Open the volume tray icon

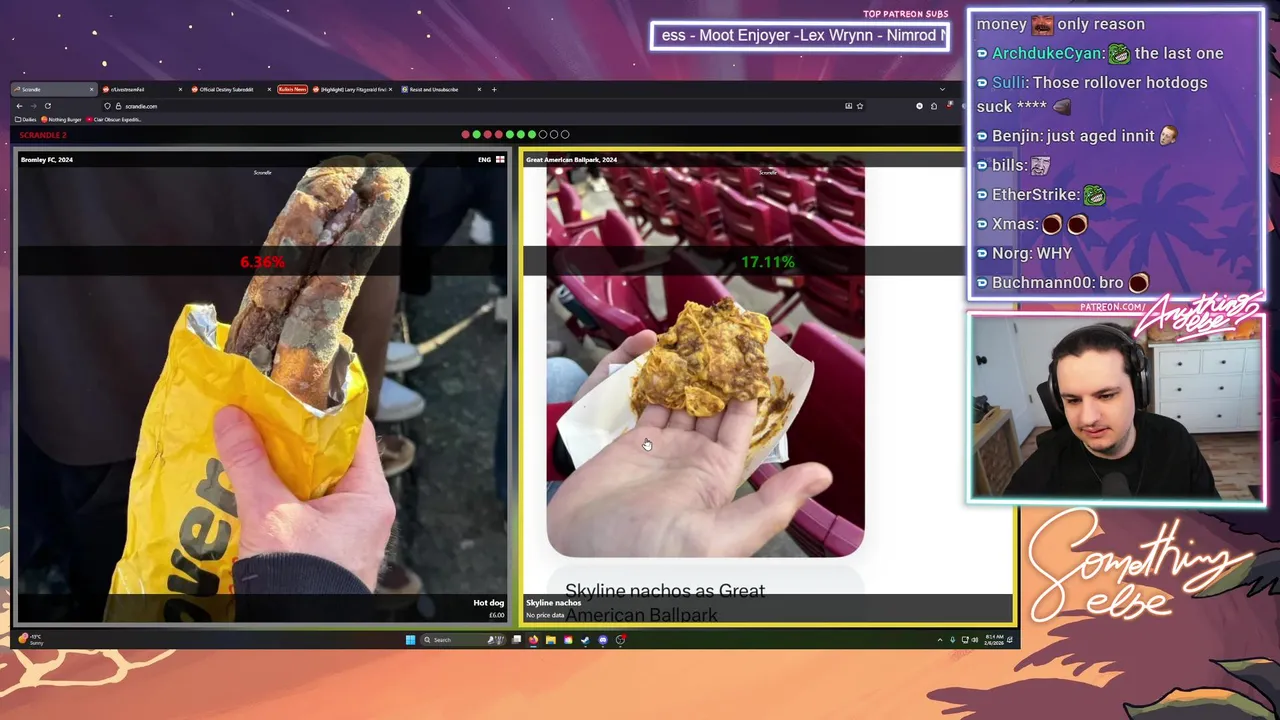pos(975,639)
